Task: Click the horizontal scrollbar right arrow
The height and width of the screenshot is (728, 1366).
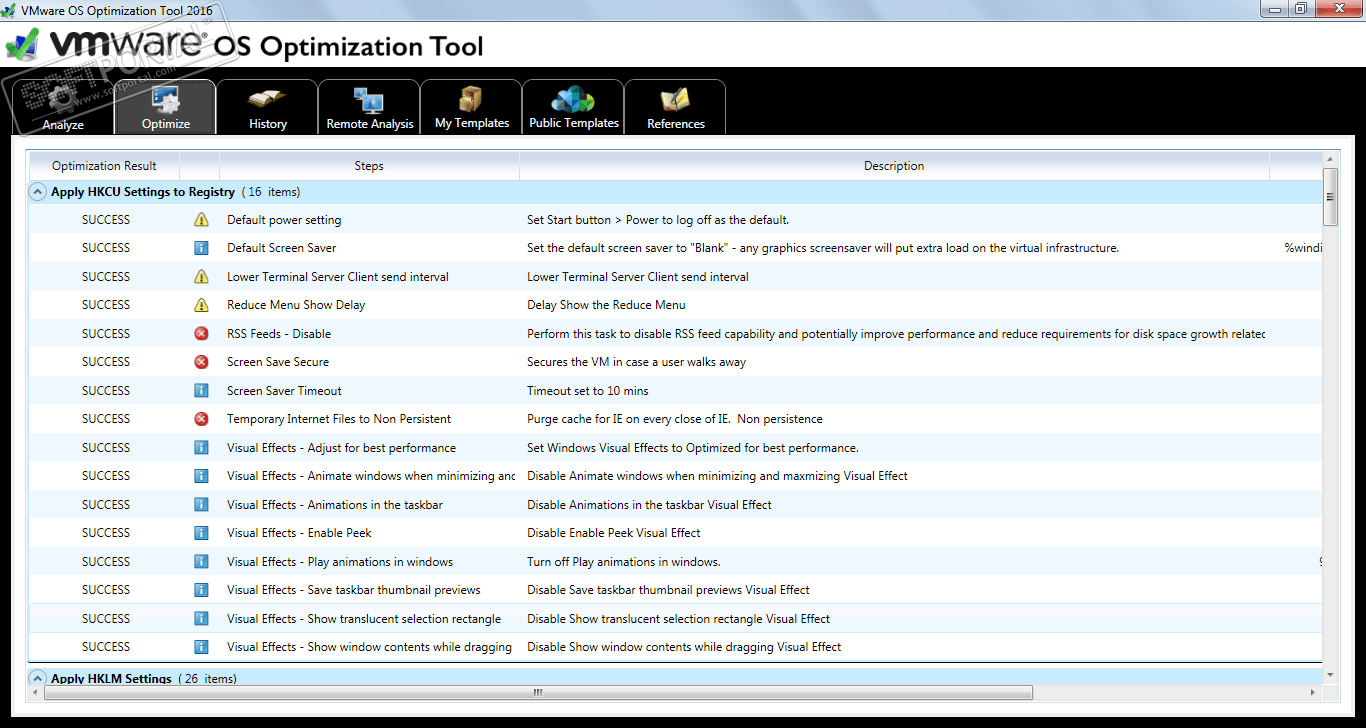Action: coord(1314,692)
